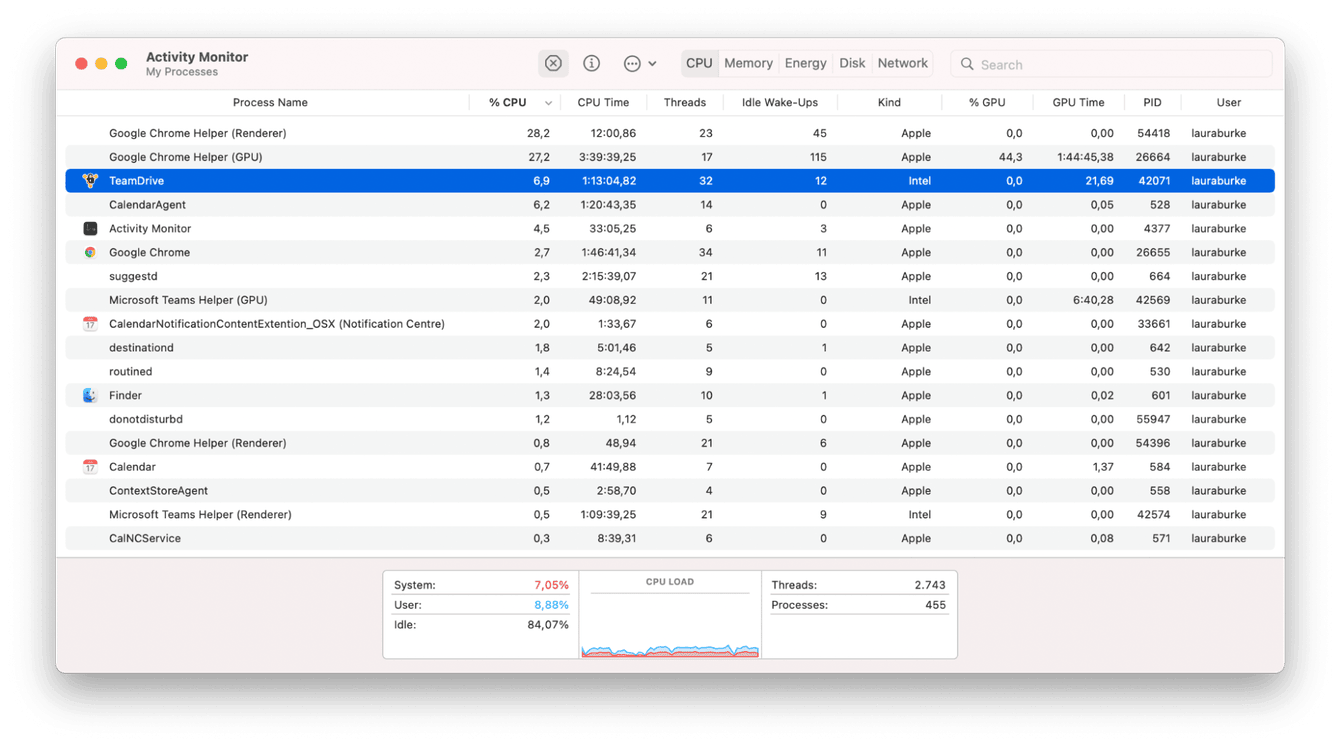Sort by the Process Name column header
The height and width of the screenshot is (747, 1340).
[270, 103]
